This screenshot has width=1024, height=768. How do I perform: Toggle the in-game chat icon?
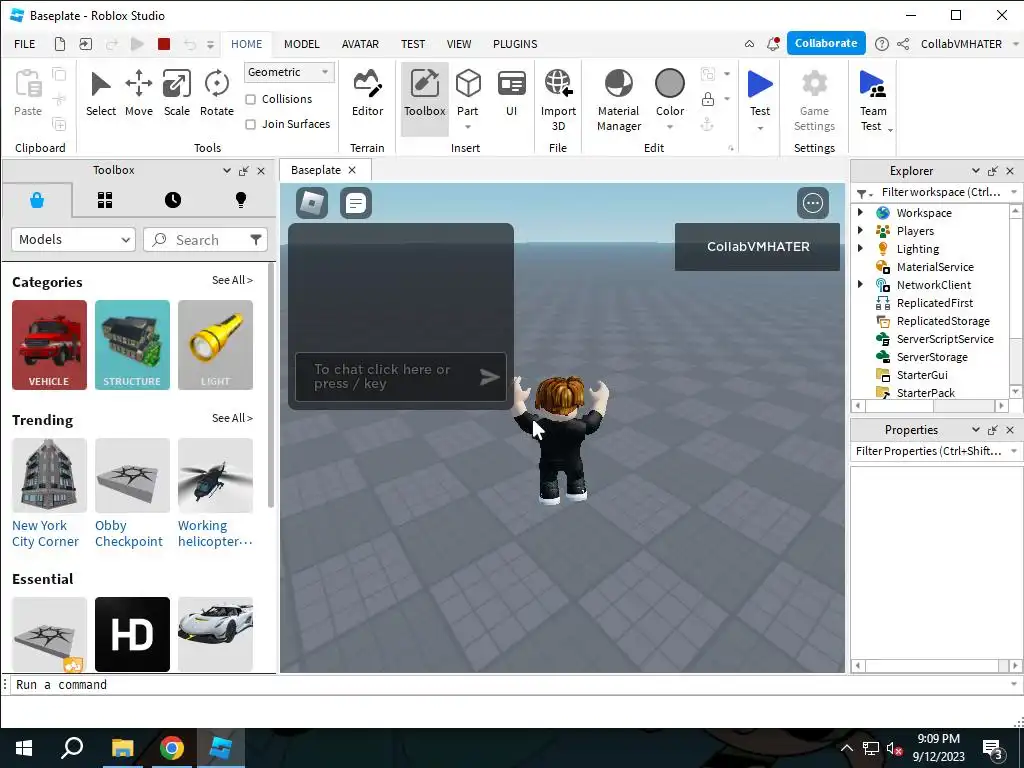click(356, 203)
